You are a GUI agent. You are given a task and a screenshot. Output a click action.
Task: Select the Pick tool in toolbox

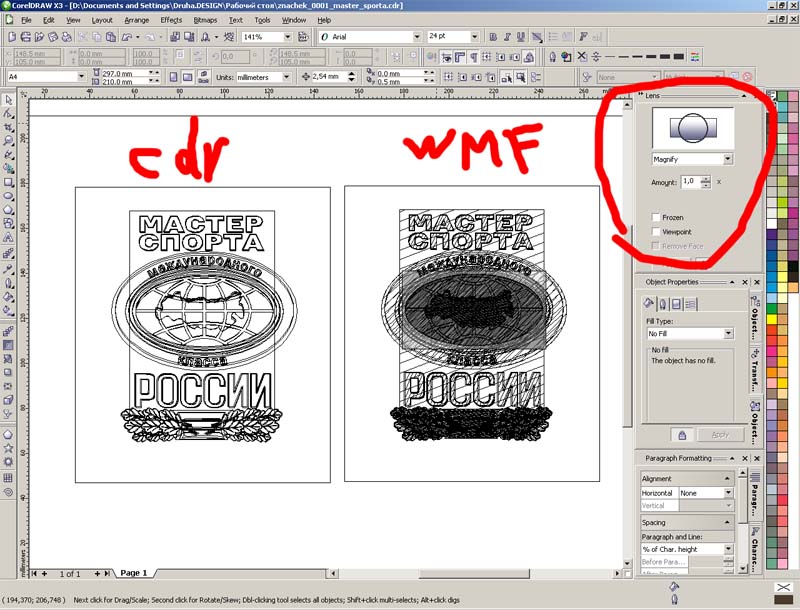8,99
